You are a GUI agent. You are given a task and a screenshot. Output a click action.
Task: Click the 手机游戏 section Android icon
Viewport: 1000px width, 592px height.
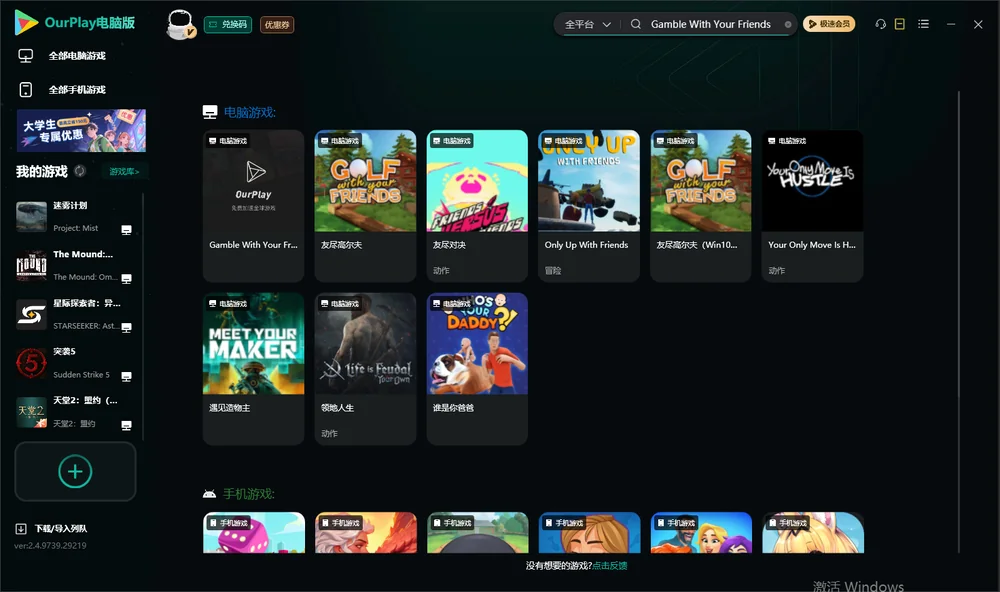tap(209, 494)
